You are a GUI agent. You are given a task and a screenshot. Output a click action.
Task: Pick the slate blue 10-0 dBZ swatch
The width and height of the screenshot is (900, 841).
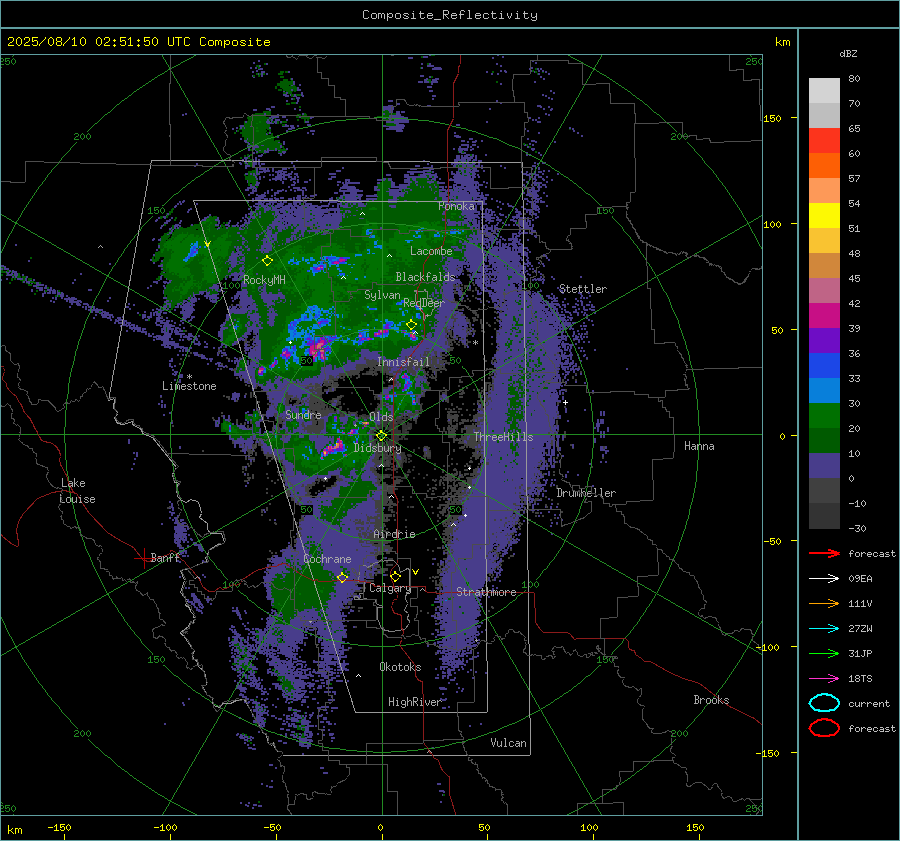[x=824, y=466]
